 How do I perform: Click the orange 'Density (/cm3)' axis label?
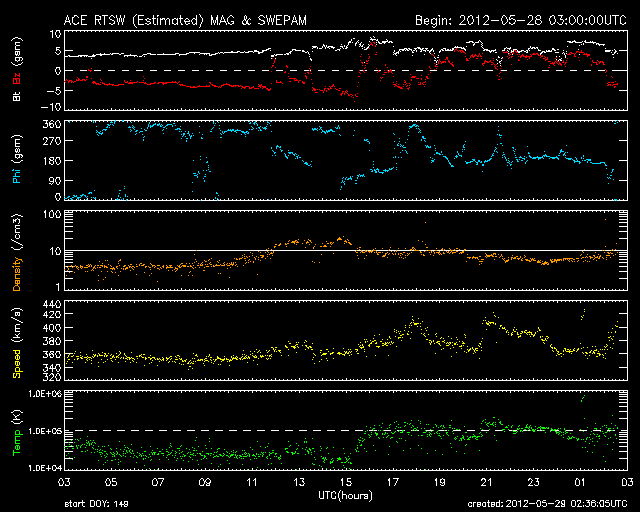(17, 252)
